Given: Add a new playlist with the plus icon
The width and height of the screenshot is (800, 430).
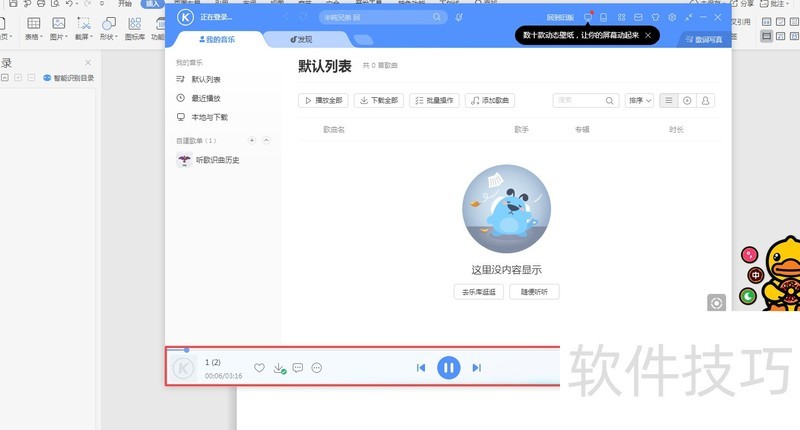Looking at the screenshot, I should (x=252, y=140).
